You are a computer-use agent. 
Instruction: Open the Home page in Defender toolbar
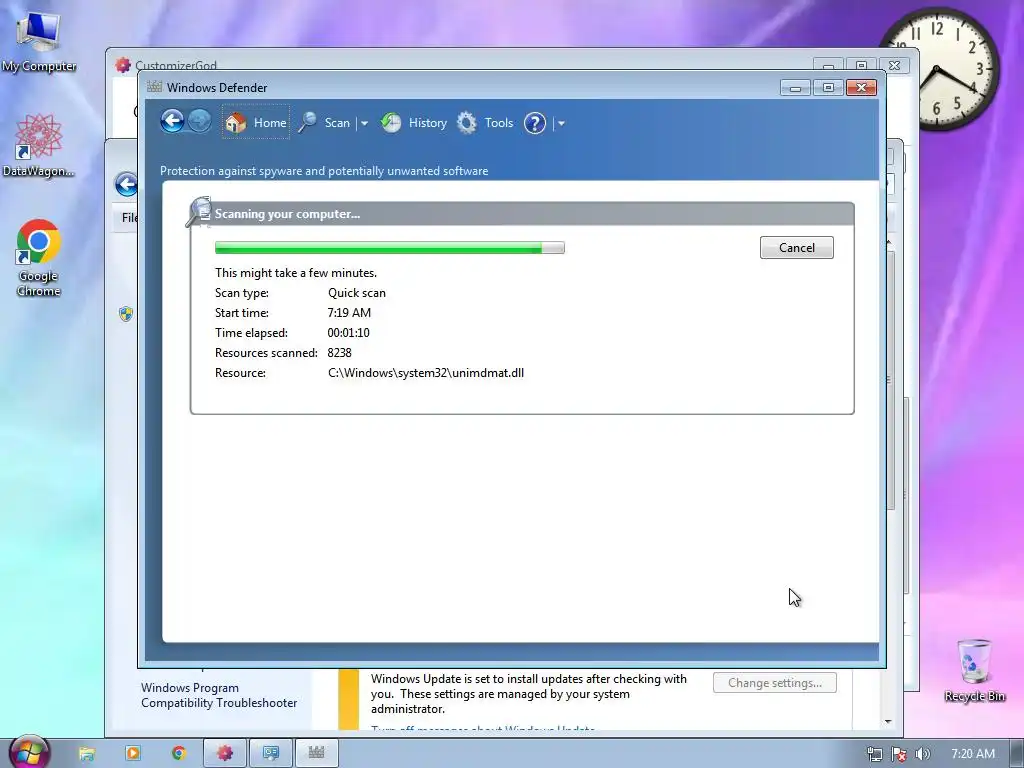255,122
